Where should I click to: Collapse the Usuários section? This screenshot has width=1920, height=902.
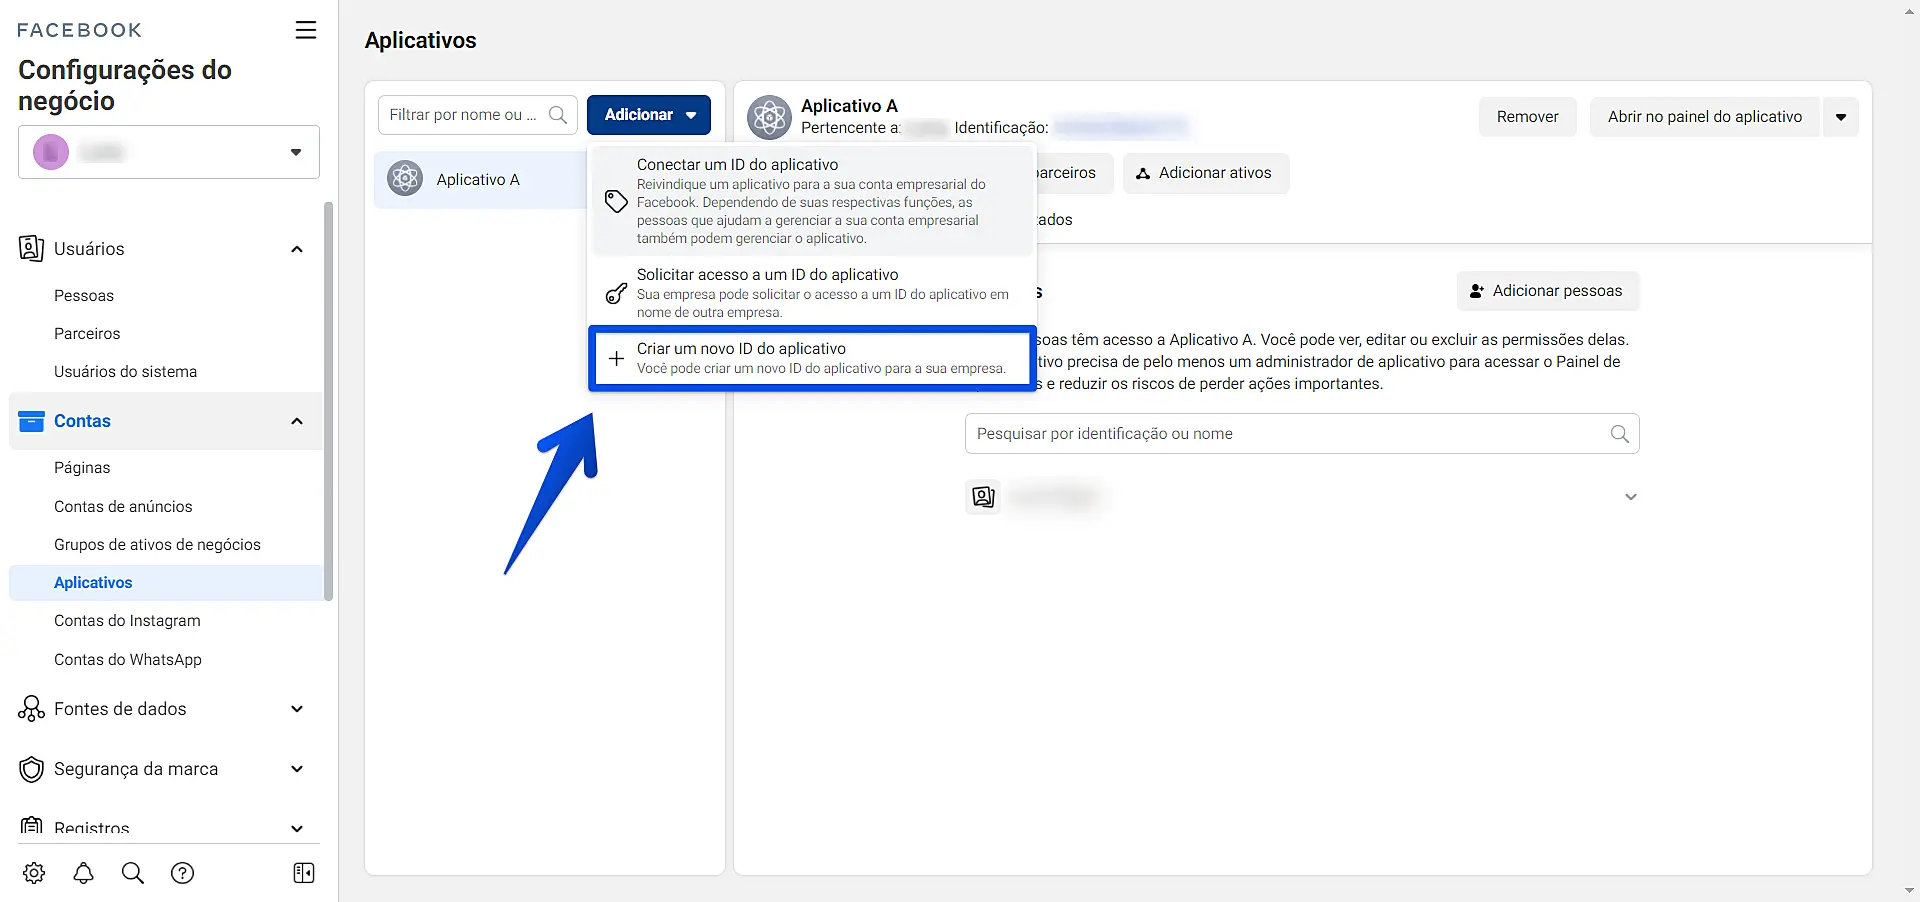click(x=297, y=249)
